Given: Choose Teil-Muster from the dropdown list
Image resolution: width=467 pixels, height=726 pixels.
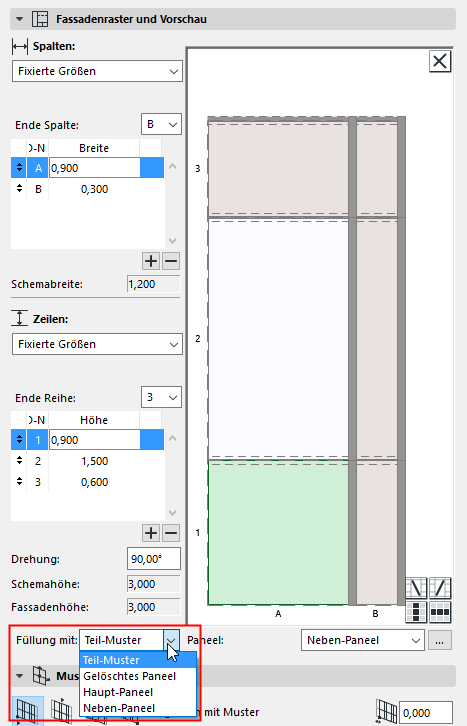Looking at the screenshot, I should 138,660.
